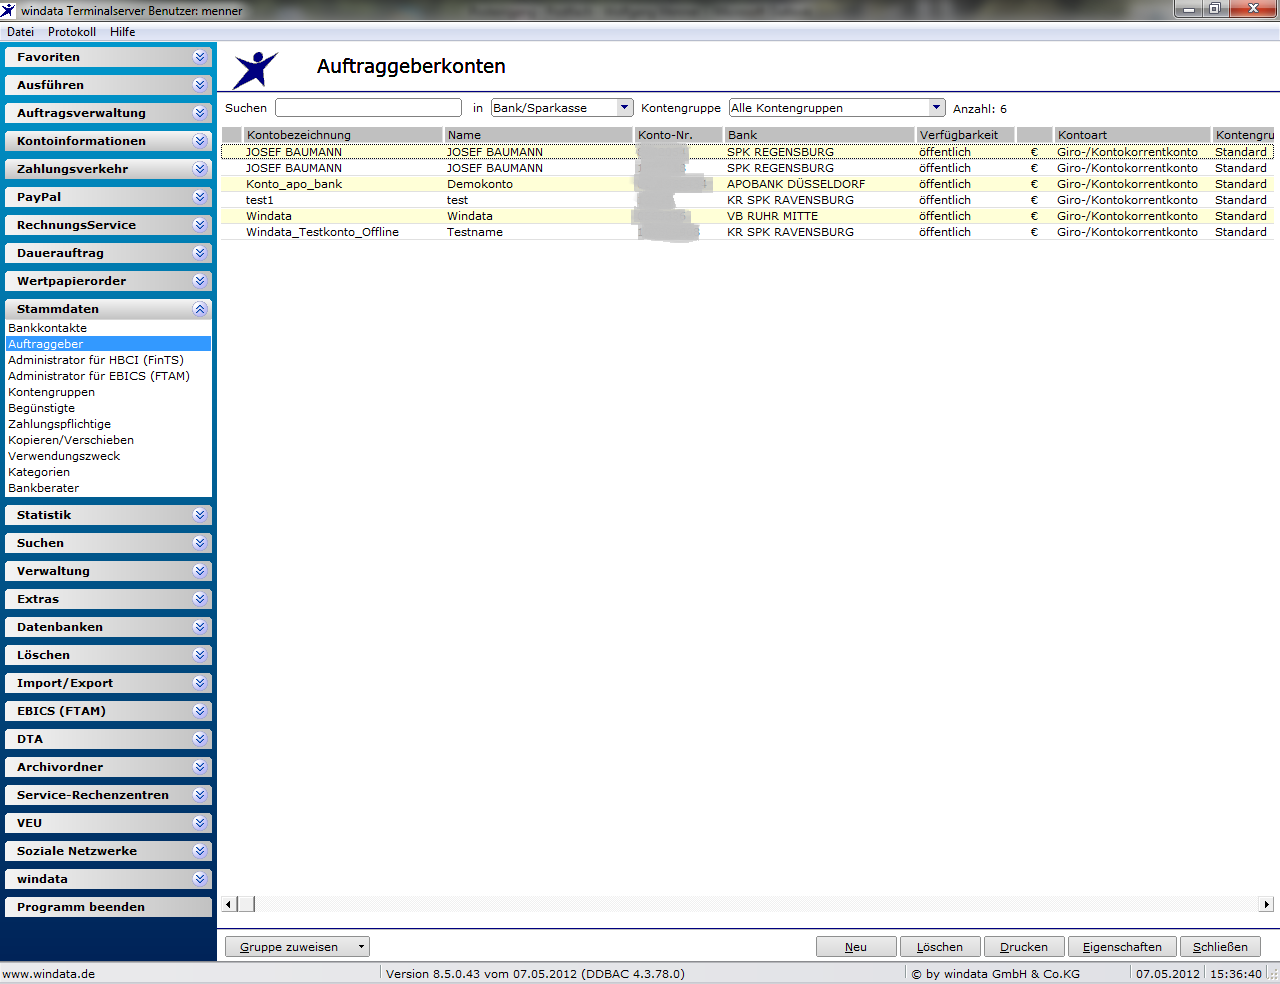Screen dimensions: 1280x984
Task: Click the DTA chevron icon
Action: tap(200, 739)
